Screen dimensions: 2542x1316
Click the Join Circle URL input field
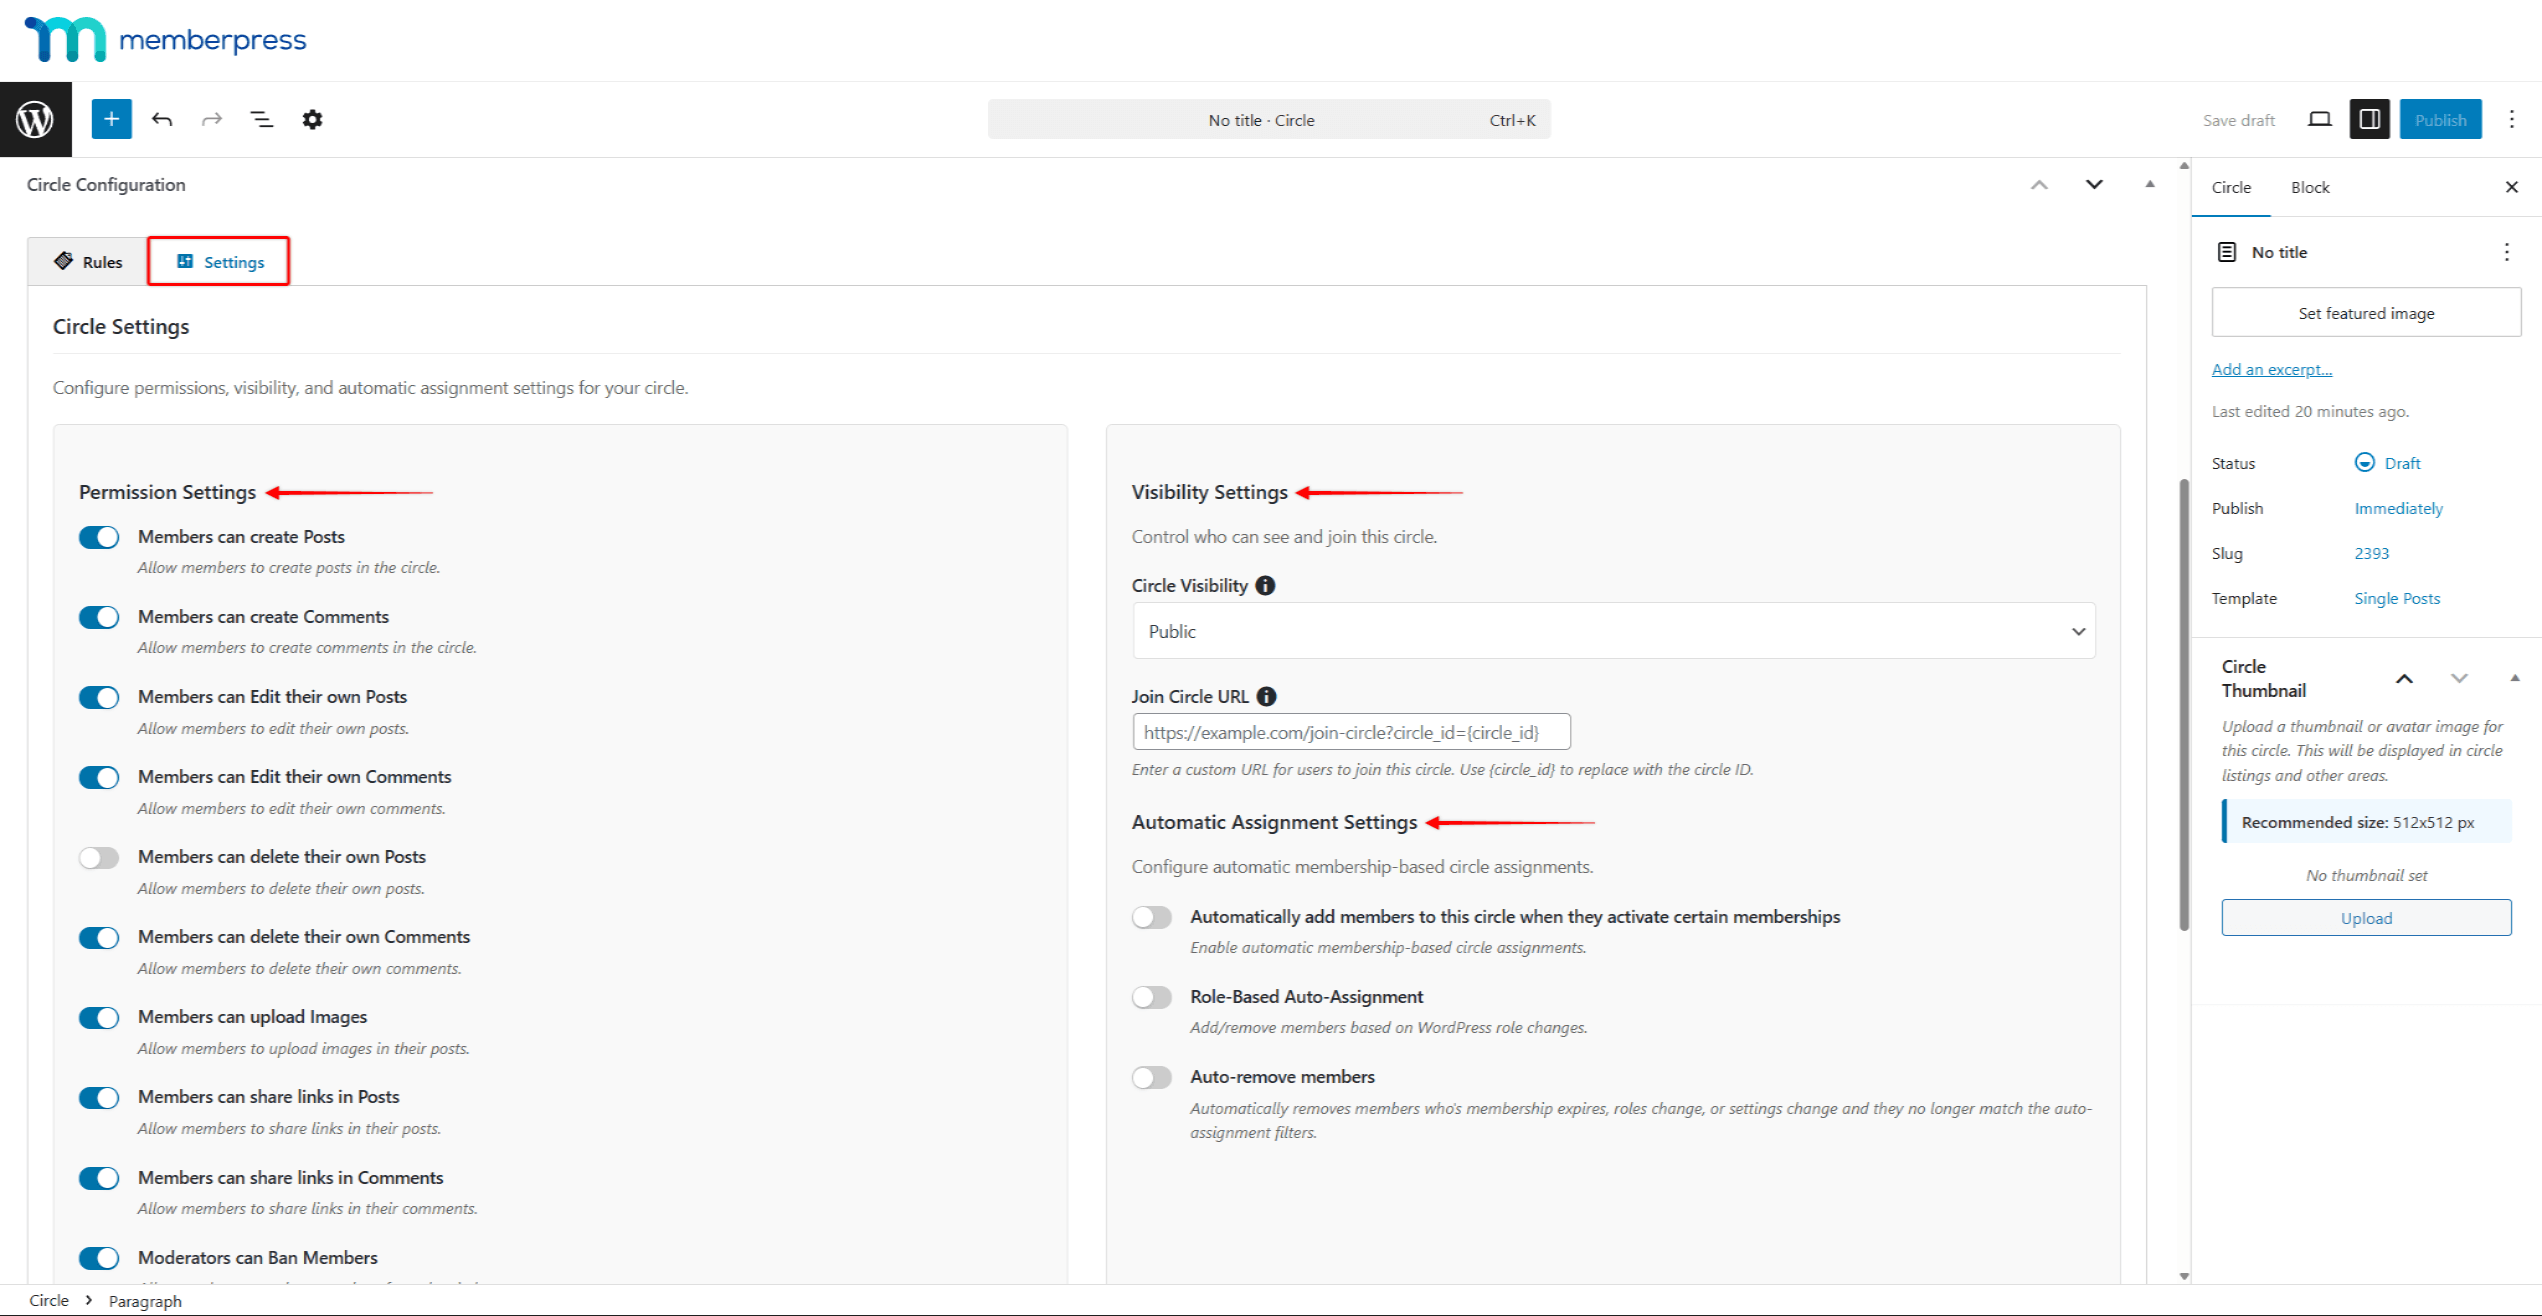(x=1350, y=733)
